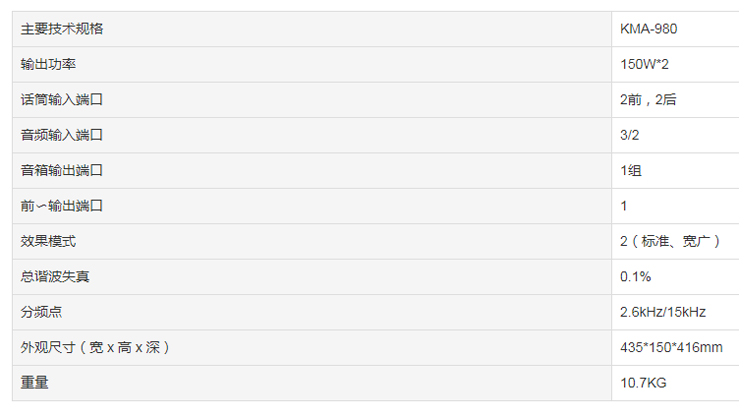The image size is (750, 417).
Task: Click the 音箱输出端口 row label
Action: click(62, 170)
